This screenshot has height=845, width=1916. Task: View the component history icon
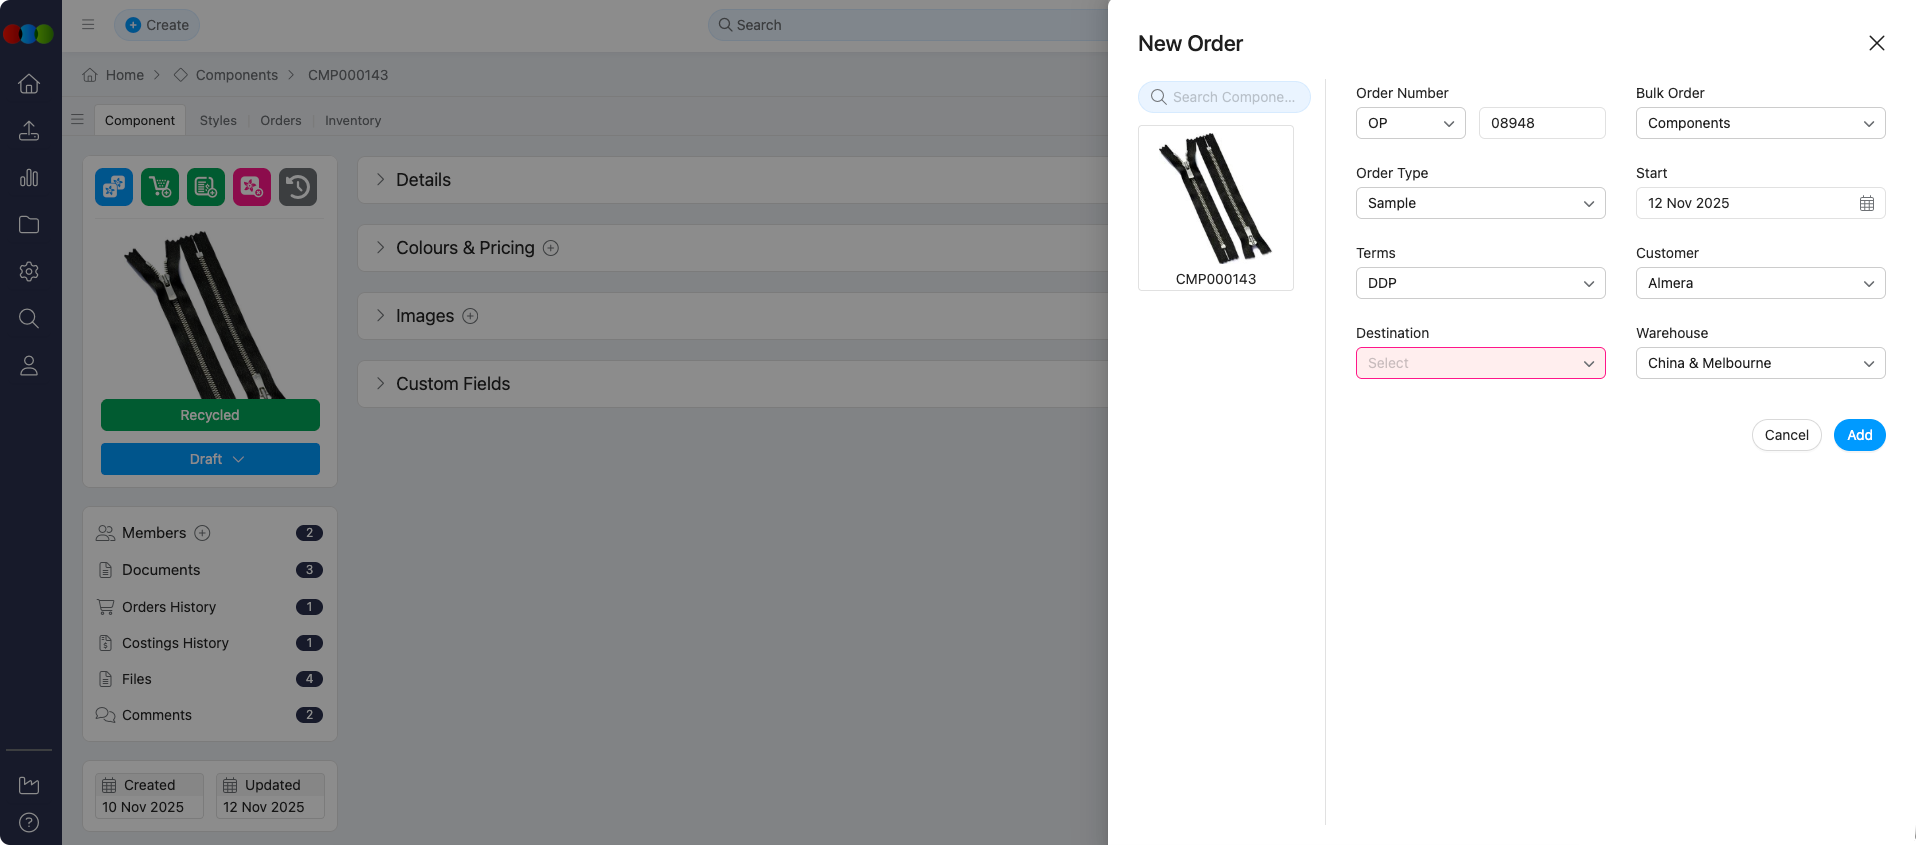[x=297, y=186]
